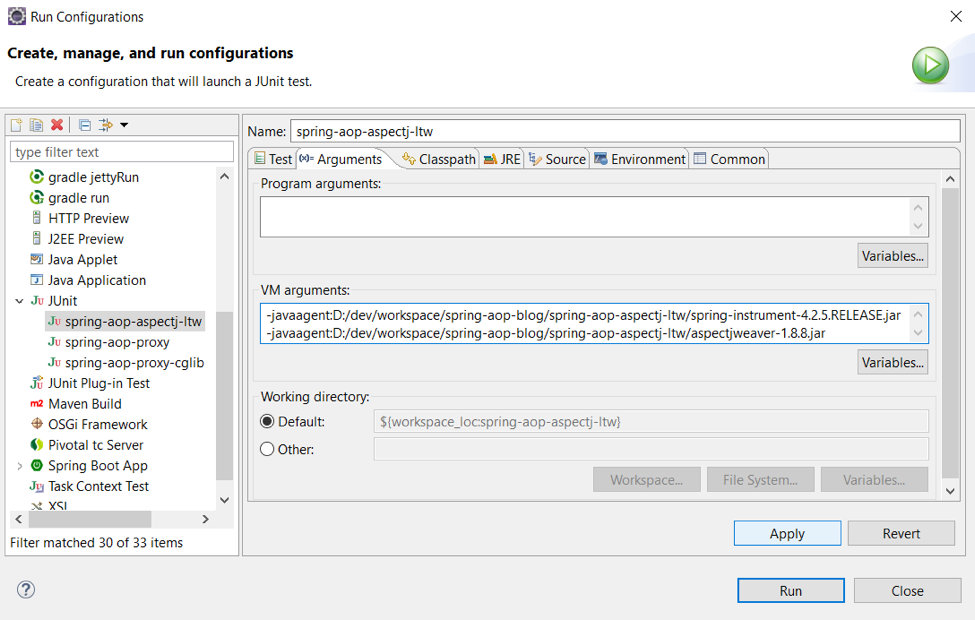Click the OSGi Framework icon
The height and width of the screenshot is (620, 975).
(37, 424)
